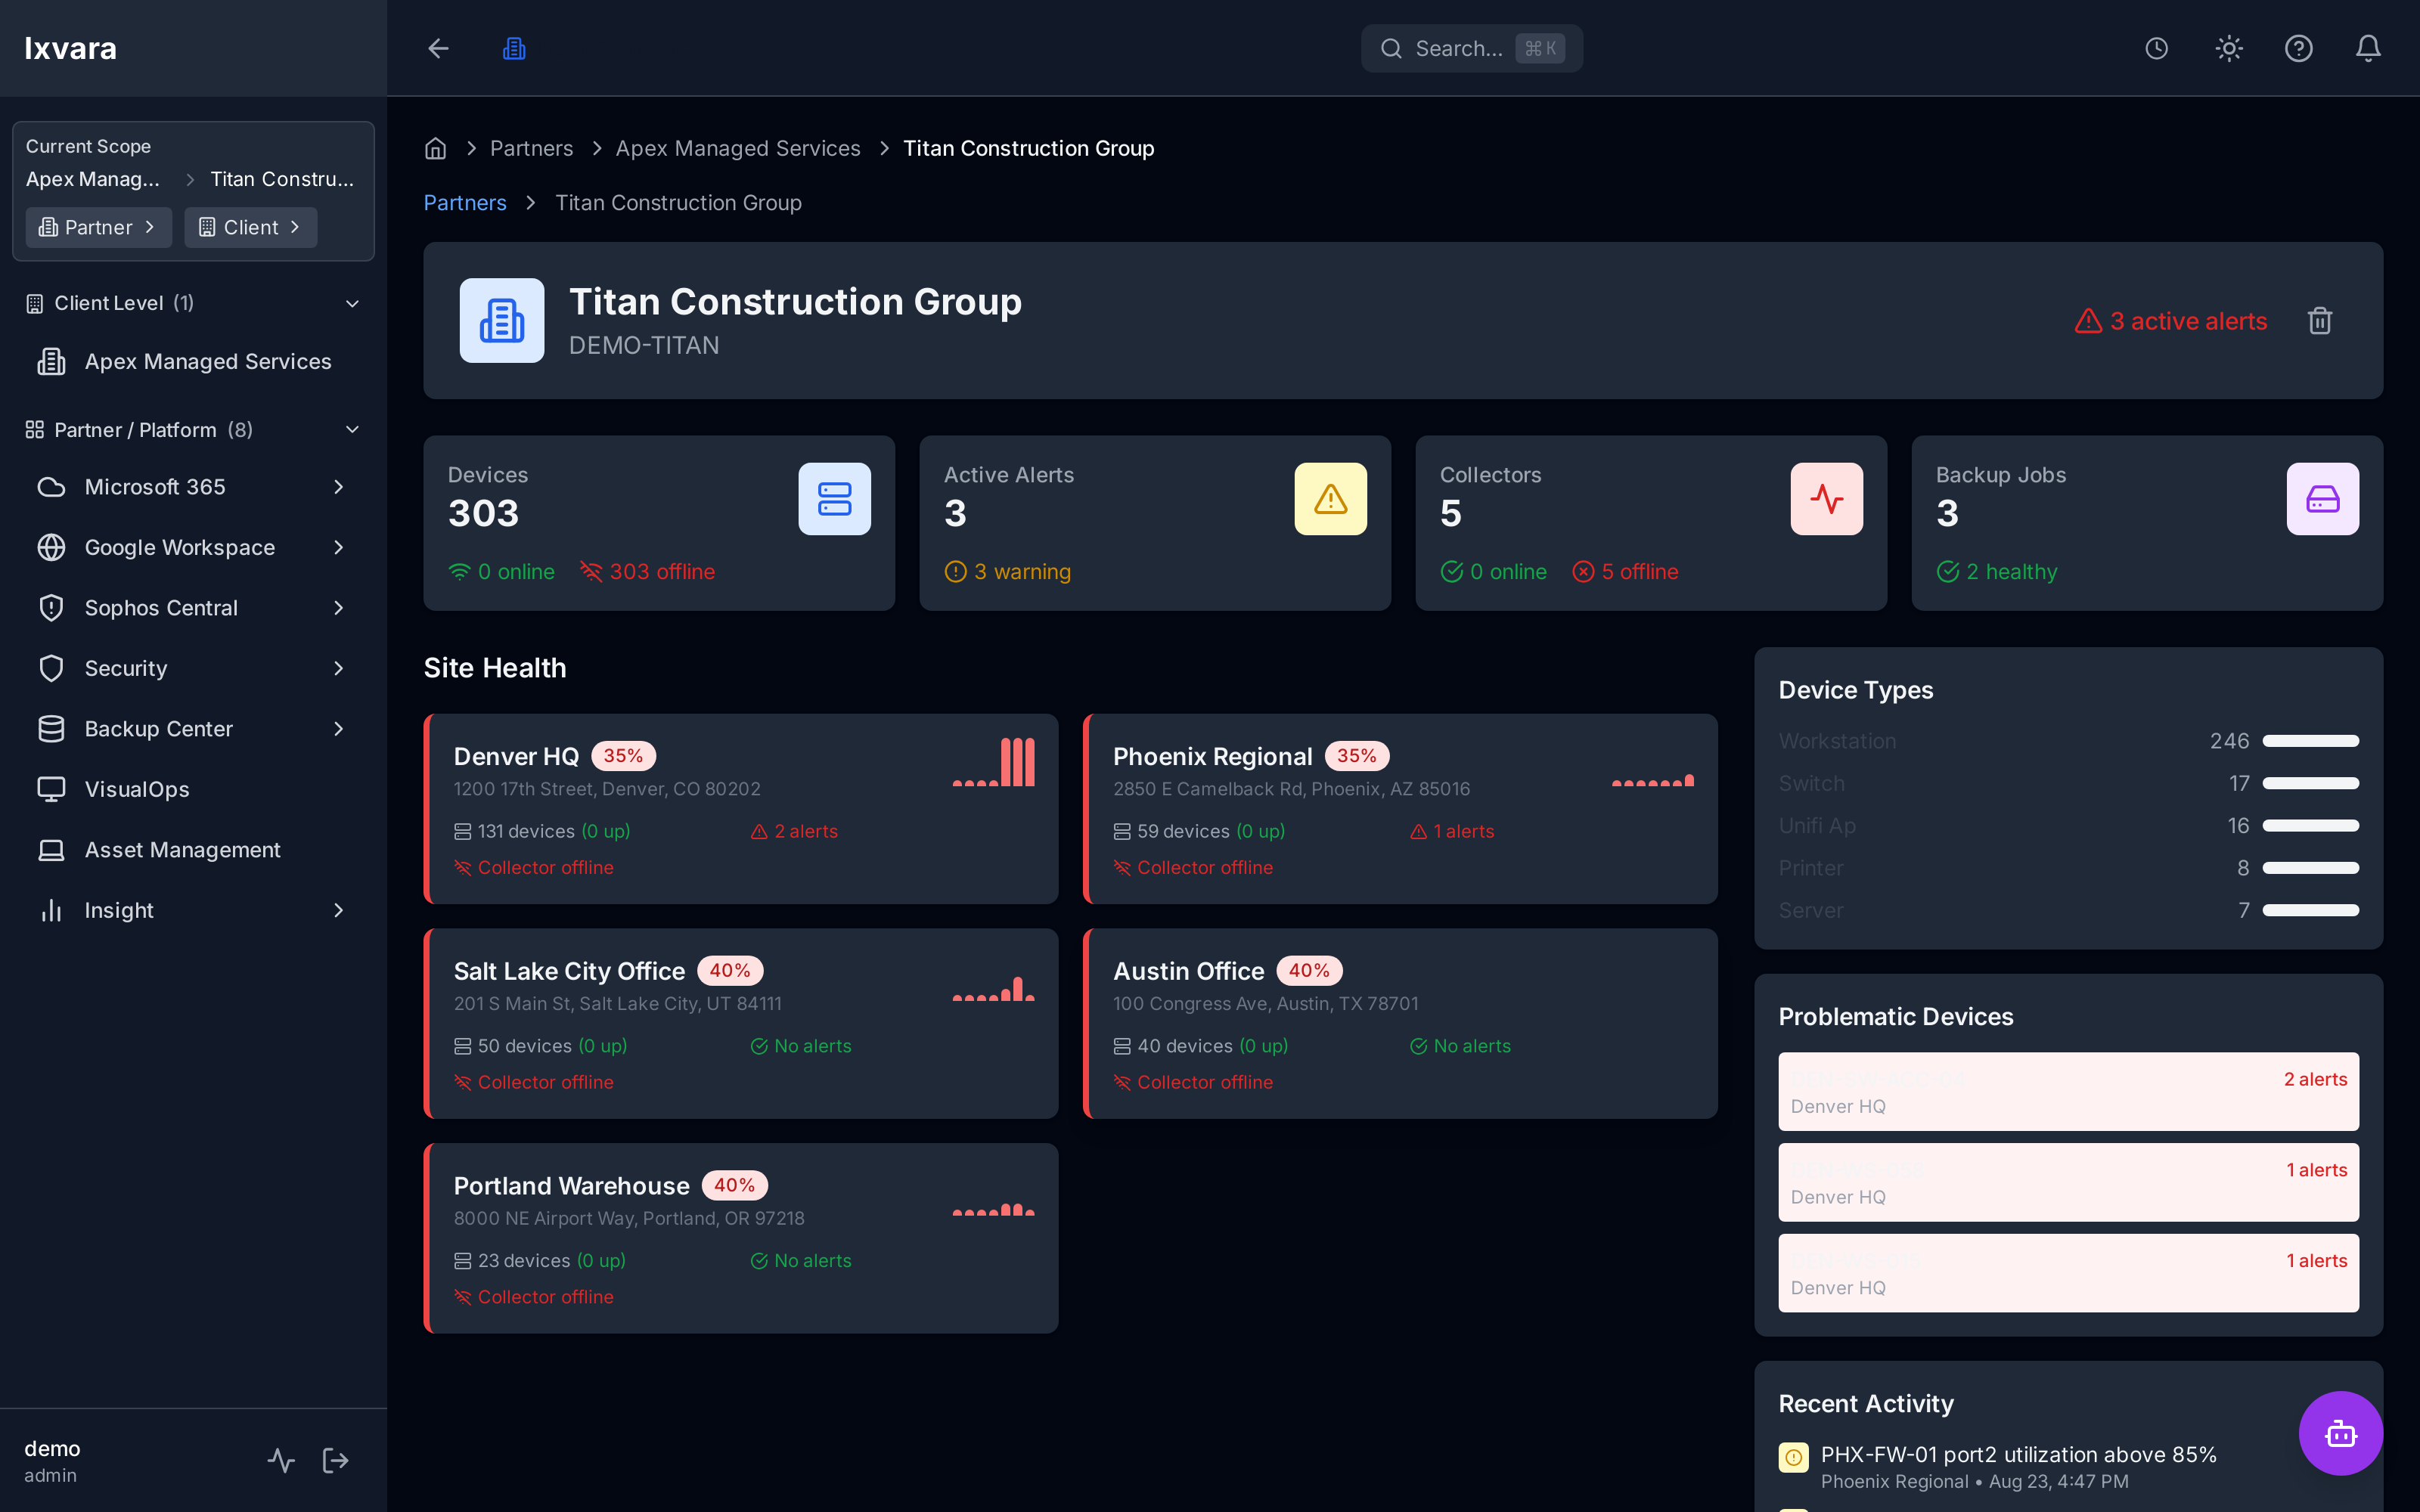Delete client using trash icon
Screen dimensions: 2420x1512
[x=2320, y=321]
